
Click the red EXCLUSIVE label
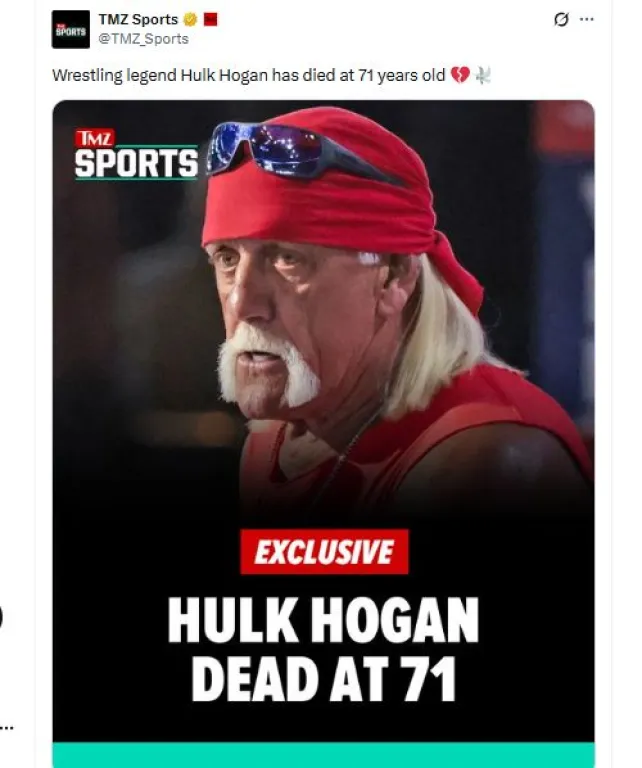324,552
